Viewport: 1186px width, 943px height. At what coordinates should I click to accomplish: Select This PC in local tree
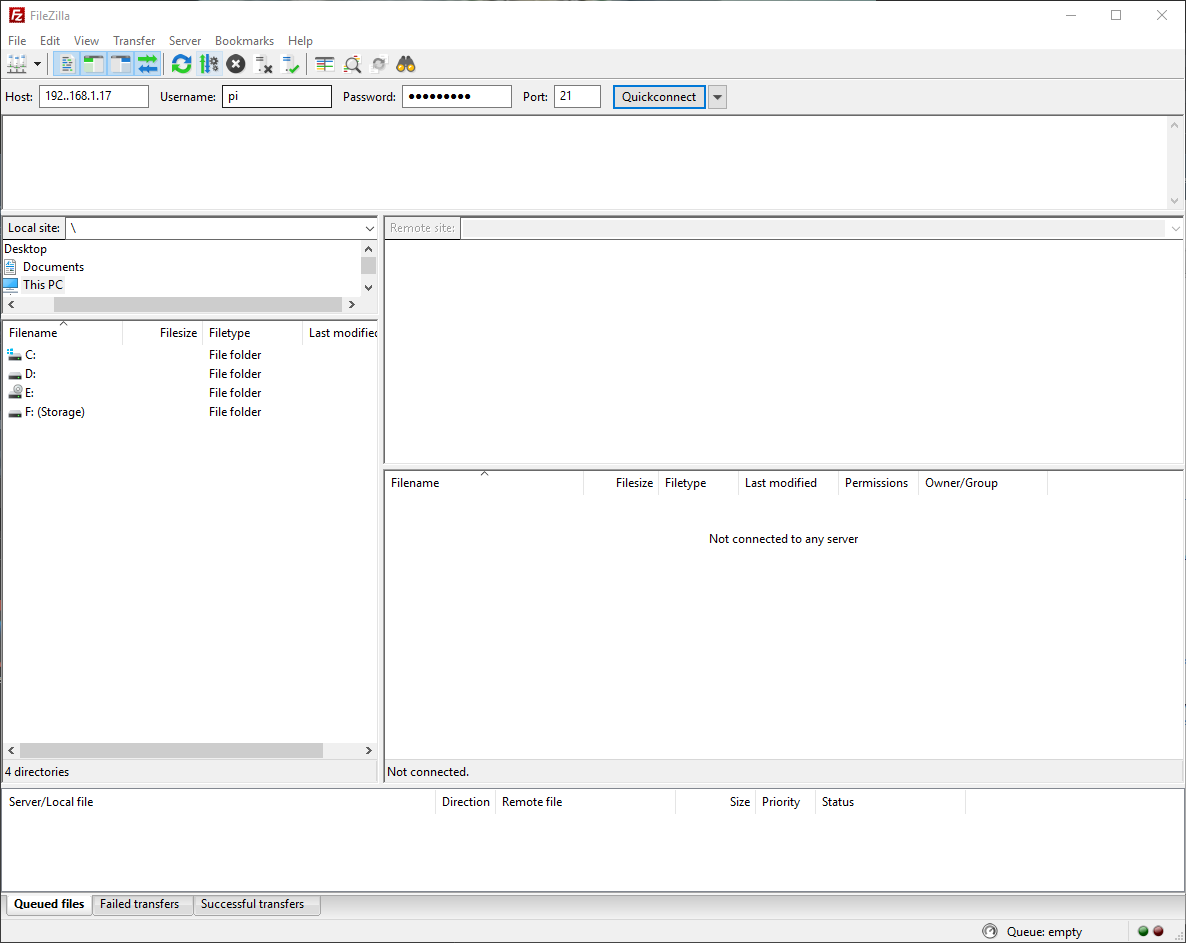click(x=42, y=285)
